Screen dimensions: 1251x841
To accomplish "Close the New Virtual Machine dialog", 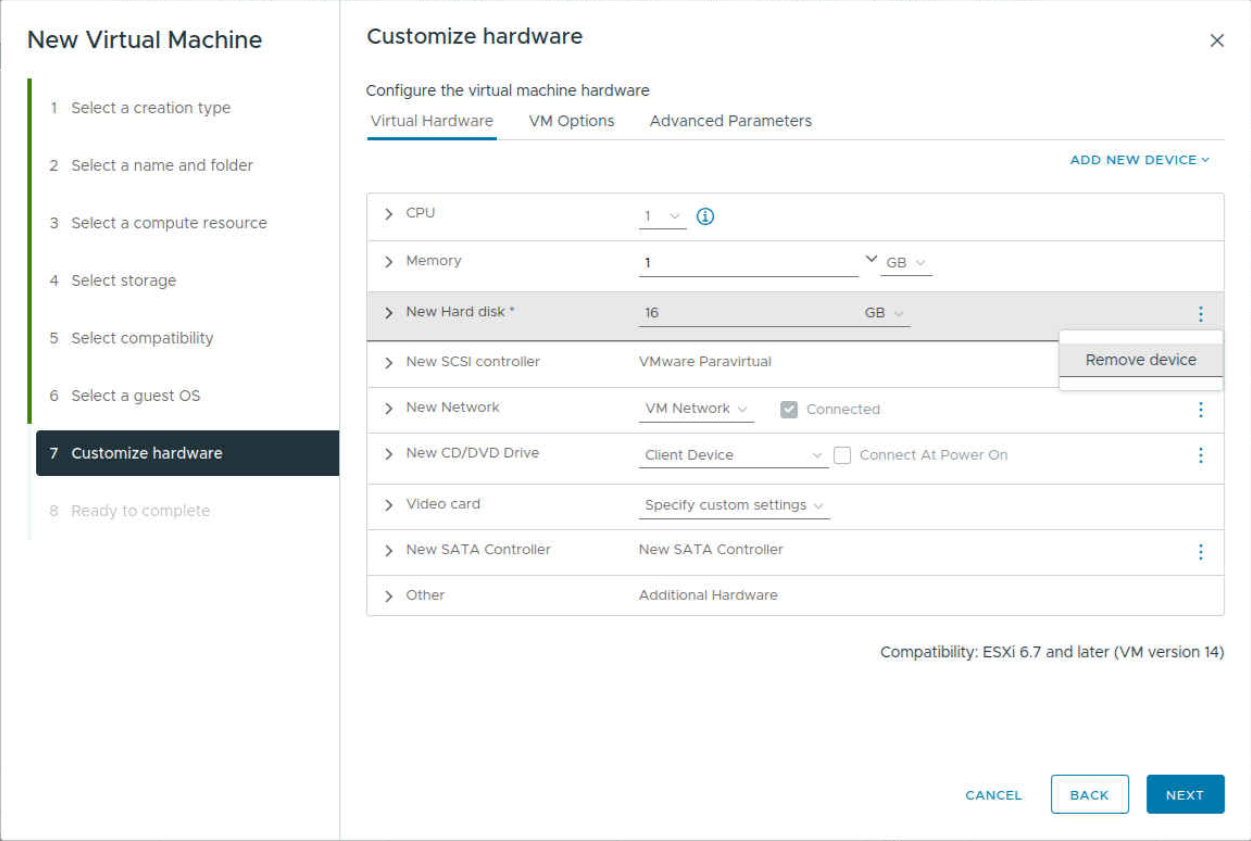I will pyautogui.click(x=1216, y=41).
